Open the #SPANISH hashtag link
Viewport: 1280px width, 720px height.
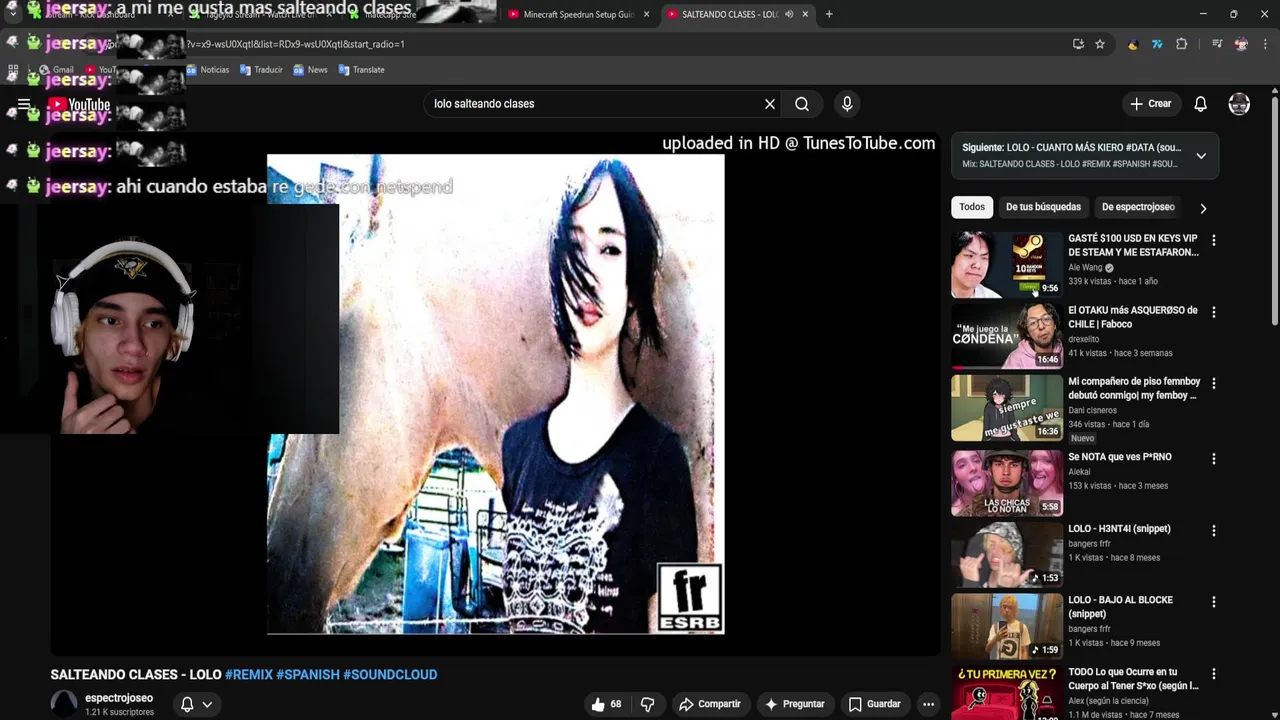(x=308, y=675)
